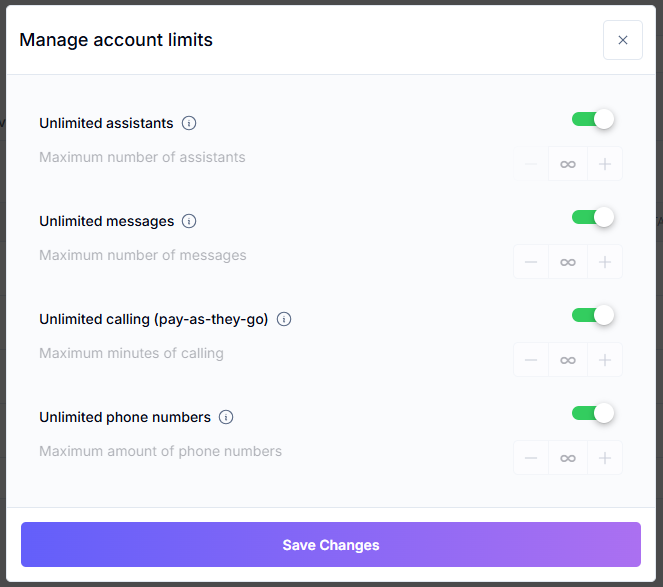Decrease the maximum number of messages
Viewport: 663px width, 587px height.
tap(531, 262)
